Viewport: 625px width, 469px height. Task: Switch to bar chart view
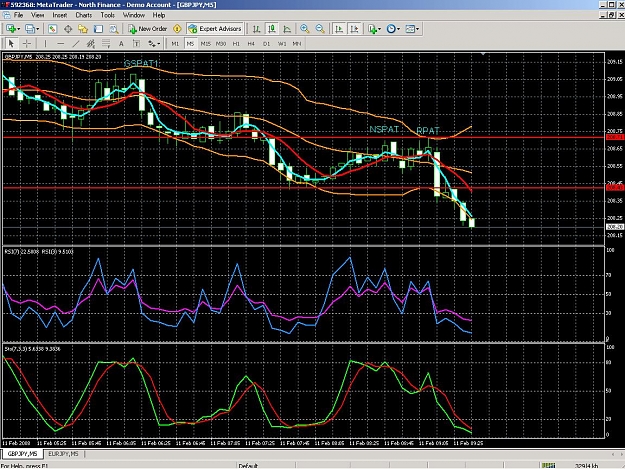tap(257, 29)
